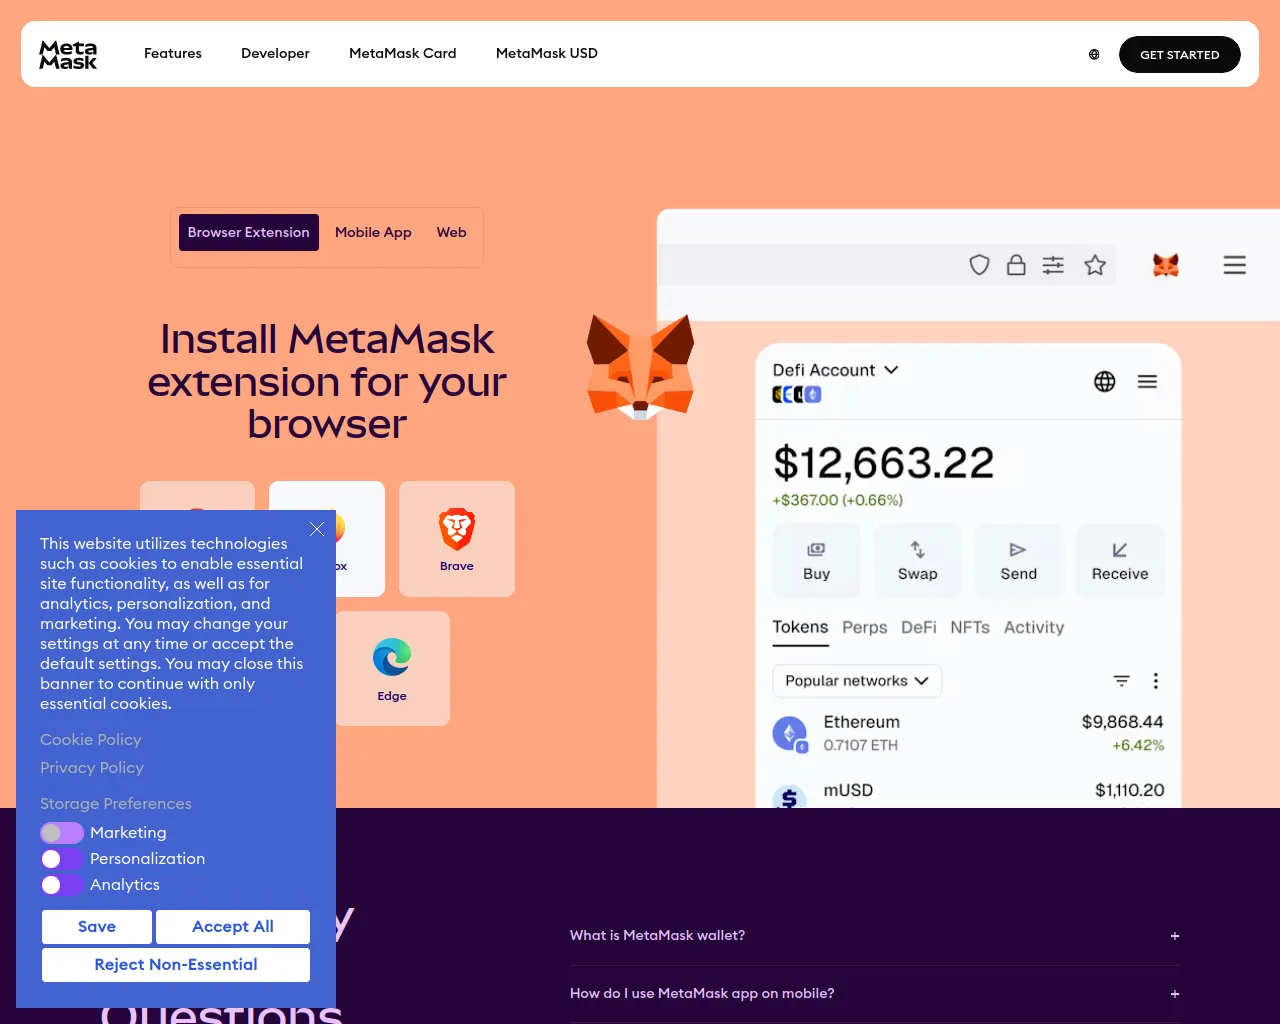Open the MetaMask USD nav item
The height and width of the screenshot is (1024, 1280).
[x=547, y=54]
